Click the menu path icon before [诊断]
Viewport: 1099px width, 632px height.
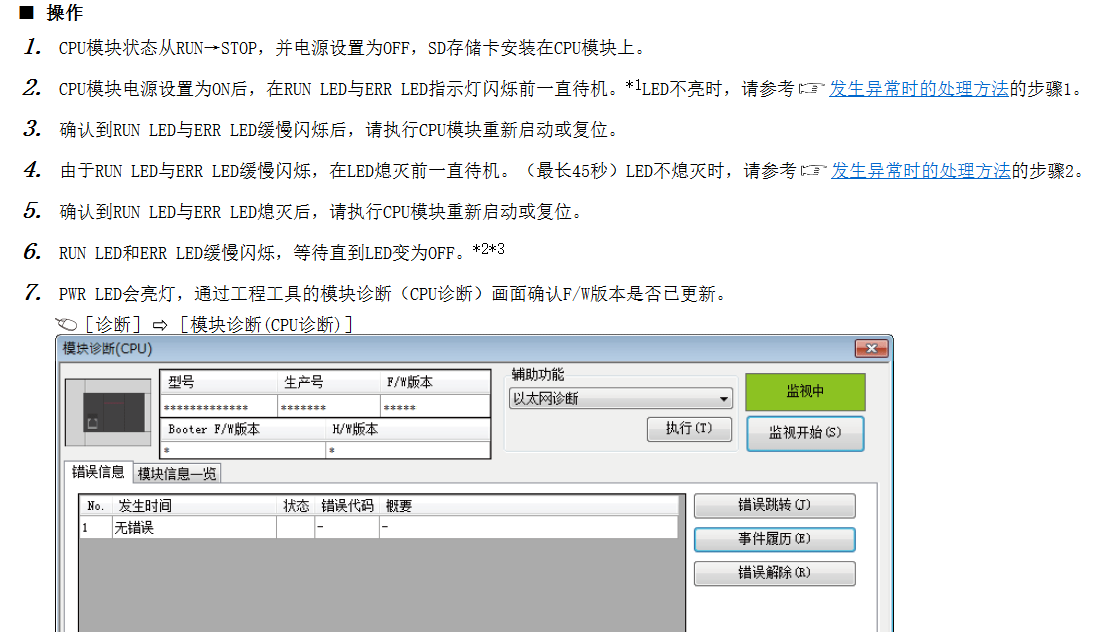[67, 324]
